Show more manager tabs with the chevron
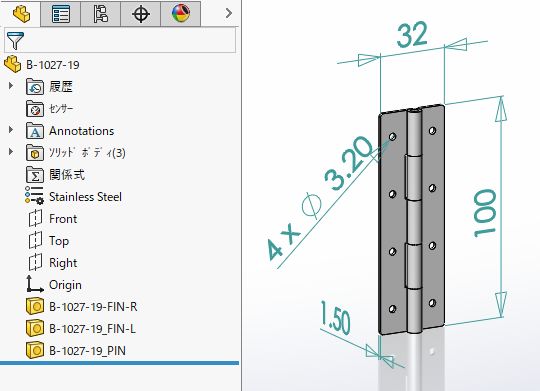The image size is (540, 391). 229,13
